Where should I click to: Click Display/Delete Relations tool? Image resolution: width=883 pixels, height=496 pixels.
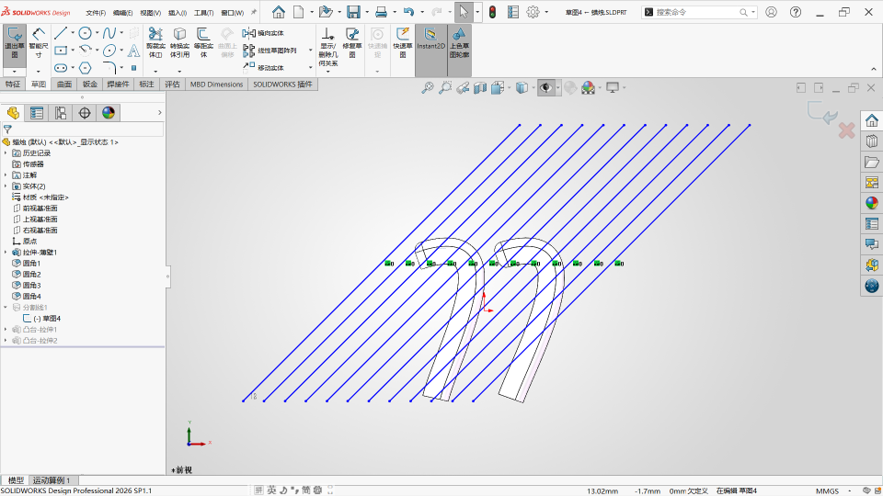click(328, 46)
